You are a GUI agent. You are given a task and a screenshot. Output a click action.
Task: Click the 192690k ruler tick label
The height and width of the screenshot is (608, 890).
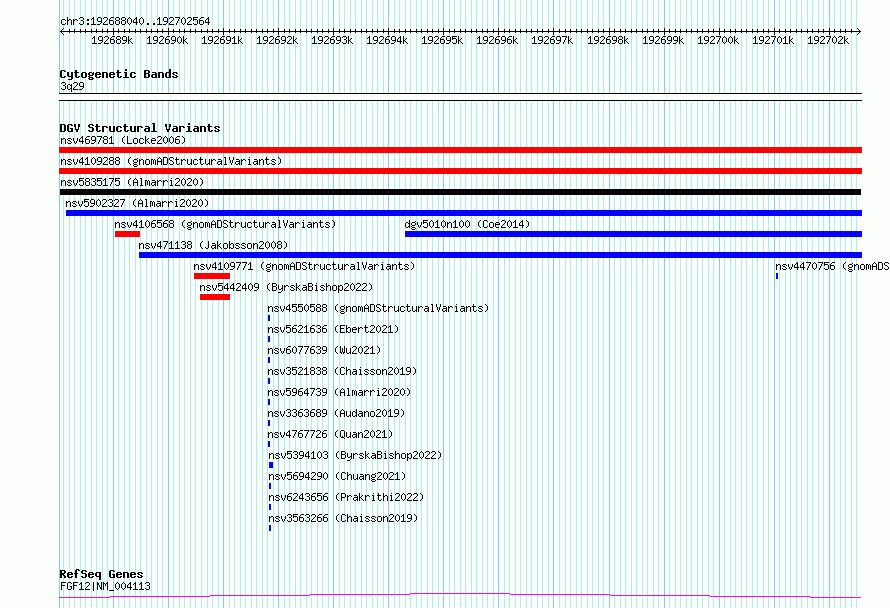coord(167,40)
